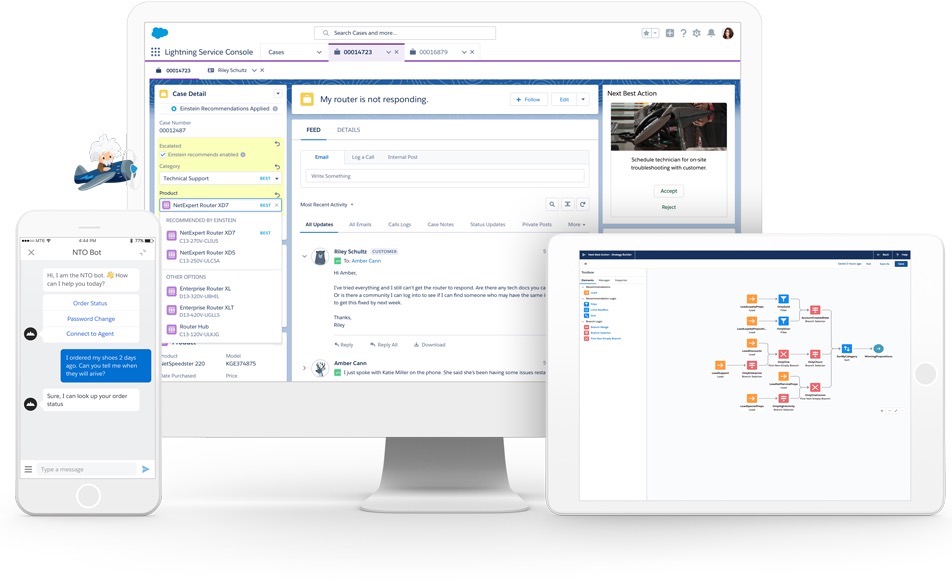
Task: Select the Private Posts feed filter
Action: click(x=537, y=225)
